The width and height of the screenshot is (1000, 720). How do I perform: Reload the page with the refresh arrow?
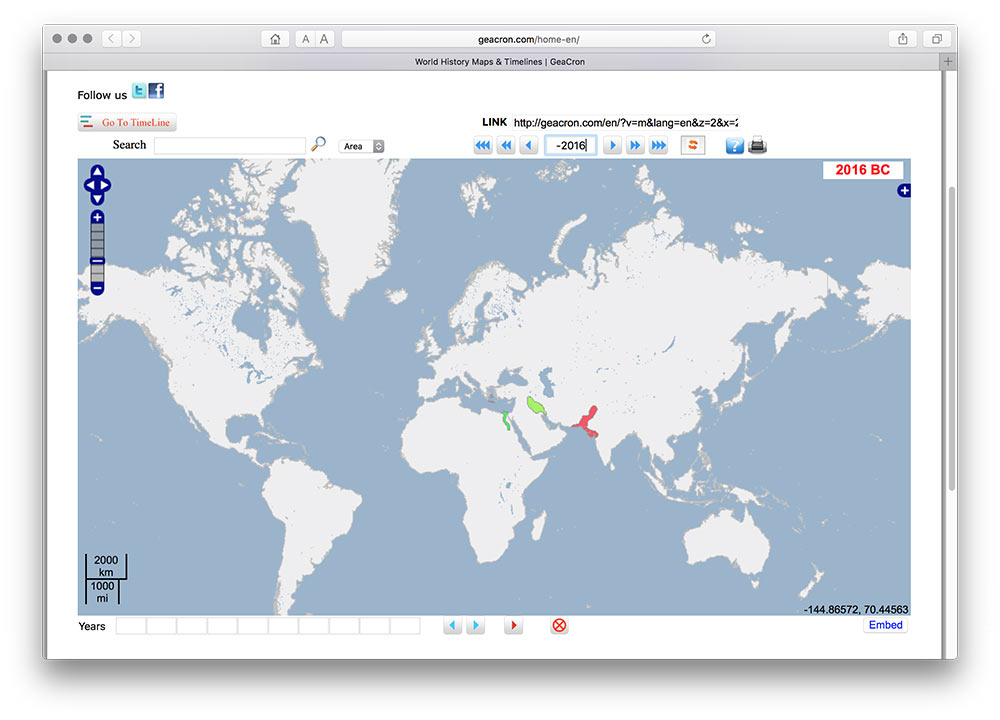click(x=706, y=39)
